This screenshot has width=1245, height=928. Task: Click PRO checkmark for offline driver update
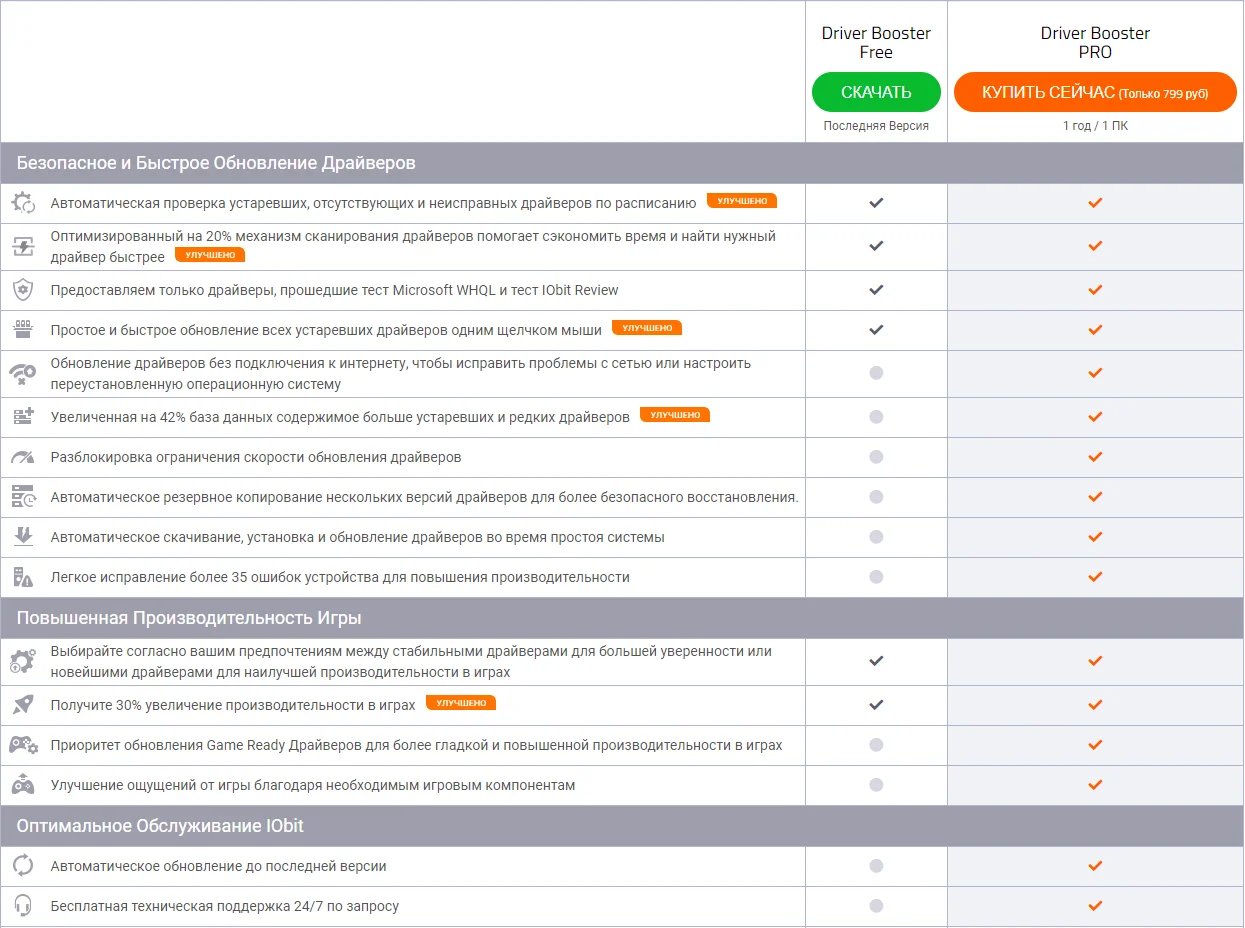(x=1095, y=373)
